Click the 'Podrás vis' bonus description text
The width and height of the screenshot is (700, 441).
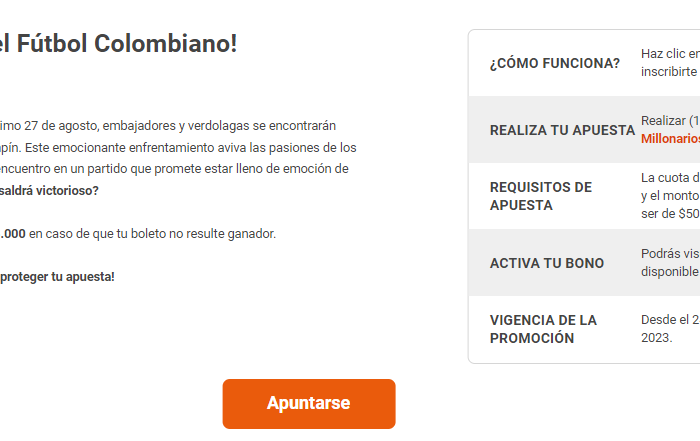(670, 254)
